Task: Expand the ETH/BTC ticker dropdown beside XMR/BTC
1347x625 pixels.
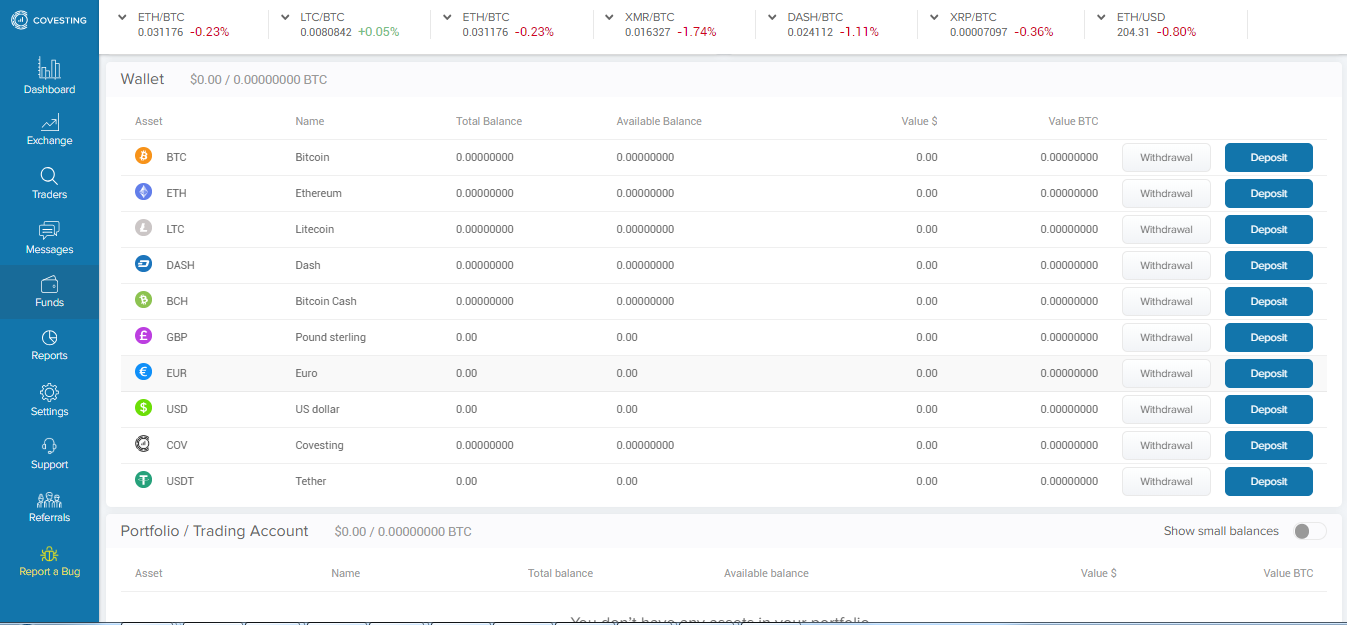Action: [x=447, y=17]
